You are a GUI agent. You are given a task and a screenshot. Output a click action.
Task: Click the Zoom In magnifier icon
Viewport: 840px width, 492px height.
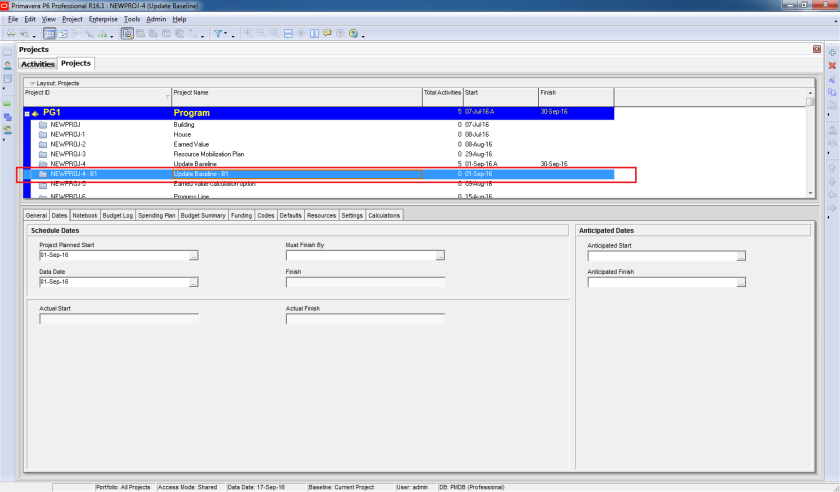pyautogui.click(x=248, y=34)
